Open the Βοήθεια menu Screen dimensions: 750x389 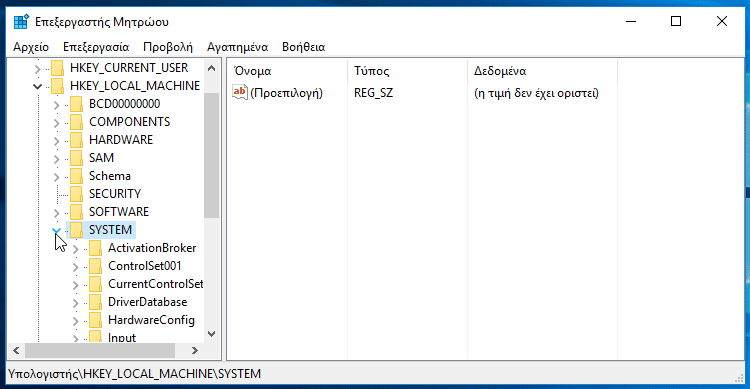click(x=304, y=47)
